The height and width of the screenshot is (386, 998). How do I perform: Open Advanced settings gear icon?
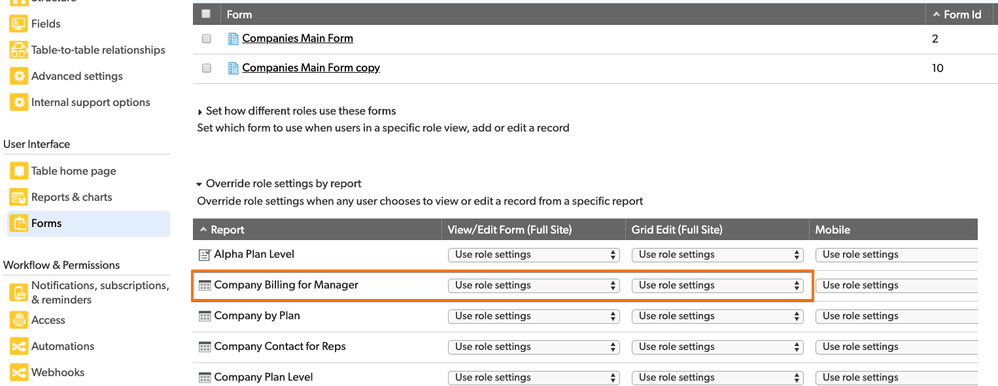[x=18, y=76]
